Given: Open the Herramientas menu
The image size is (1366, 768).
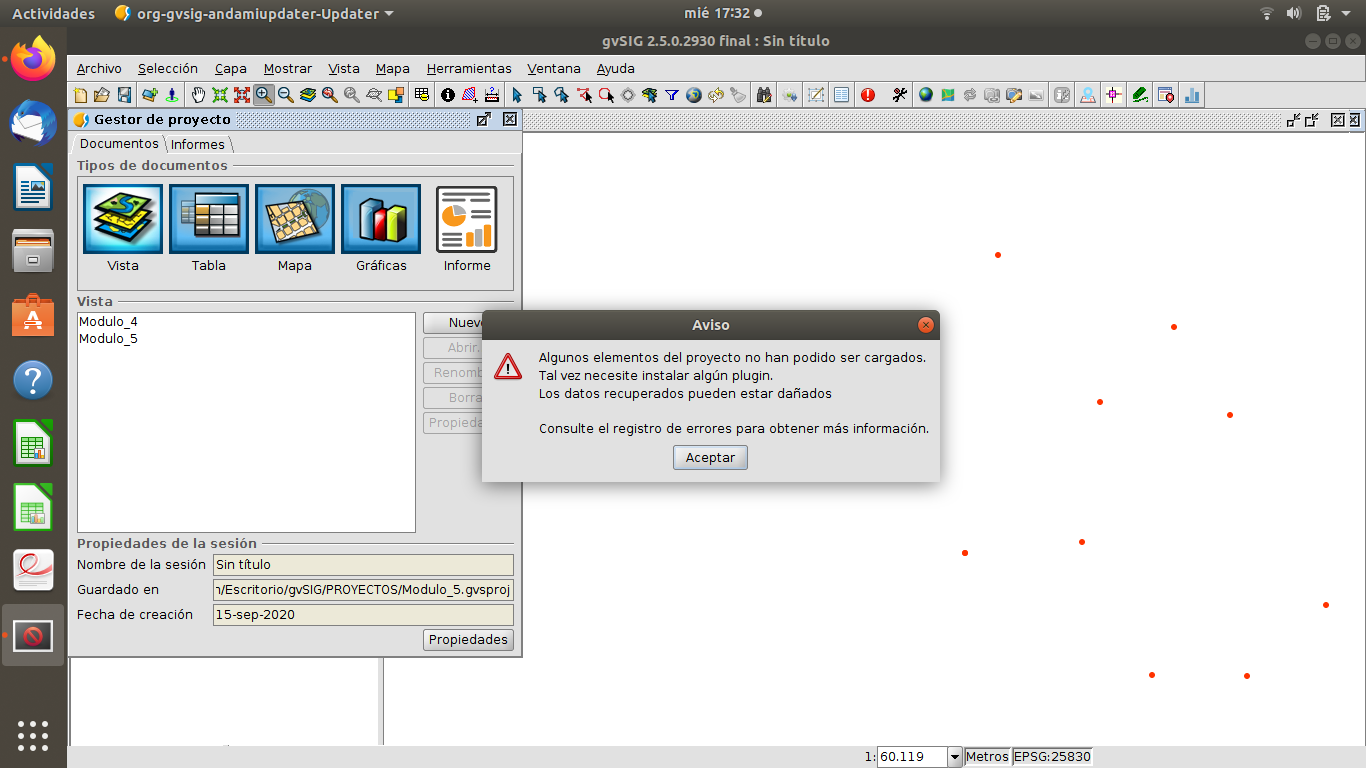Looking at the screenshot, I should (x=469, y=69).
